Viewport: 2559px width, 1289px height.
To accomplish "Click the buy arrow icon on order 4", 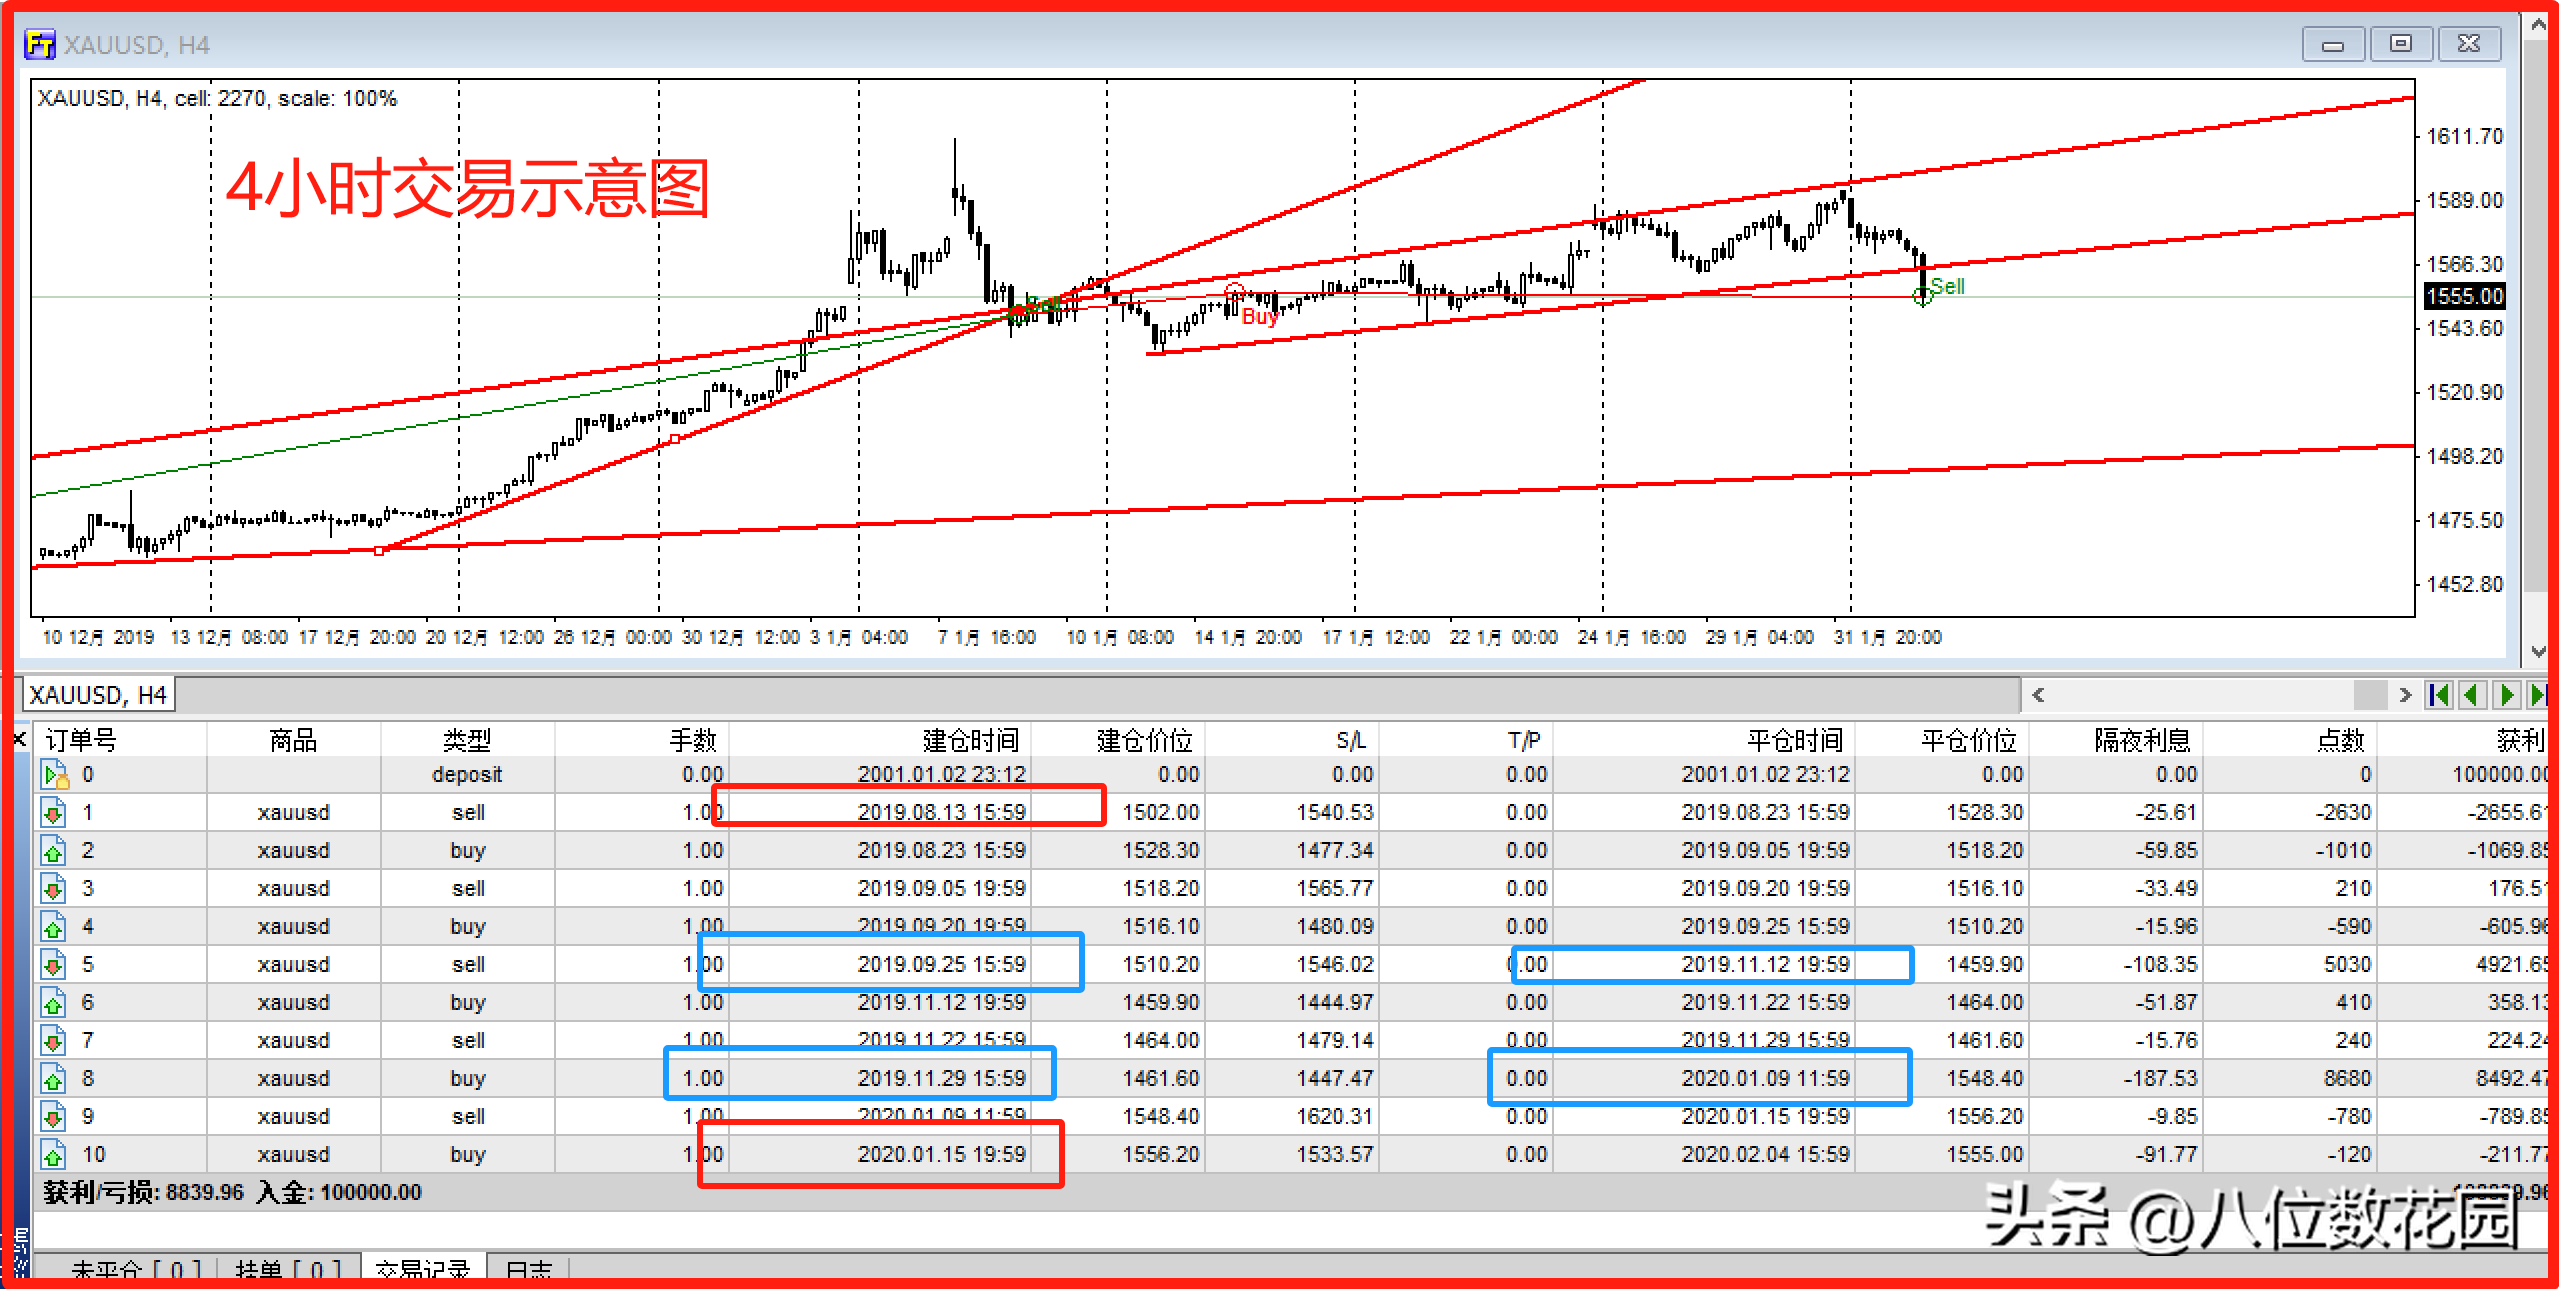I will (x=54, y=927).
